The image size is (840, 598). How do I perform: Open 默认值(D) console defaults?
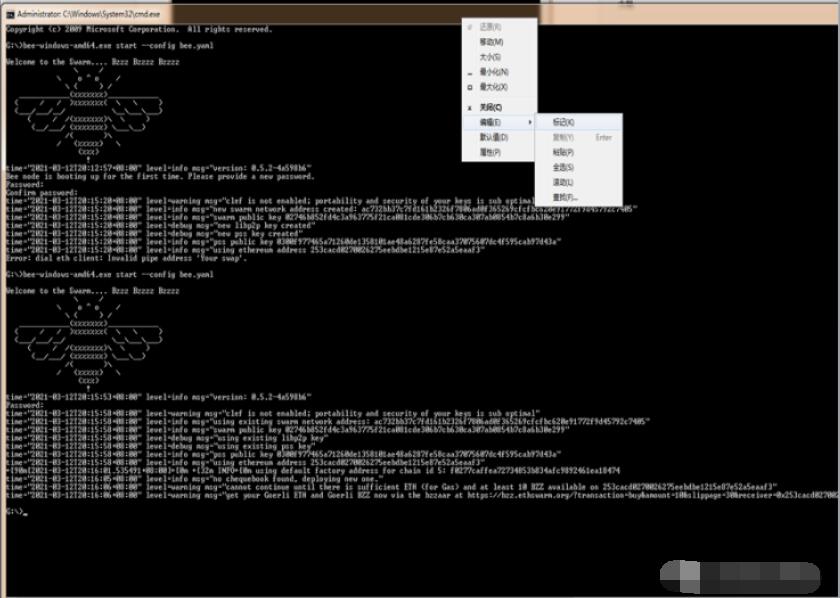pos(493,137)
